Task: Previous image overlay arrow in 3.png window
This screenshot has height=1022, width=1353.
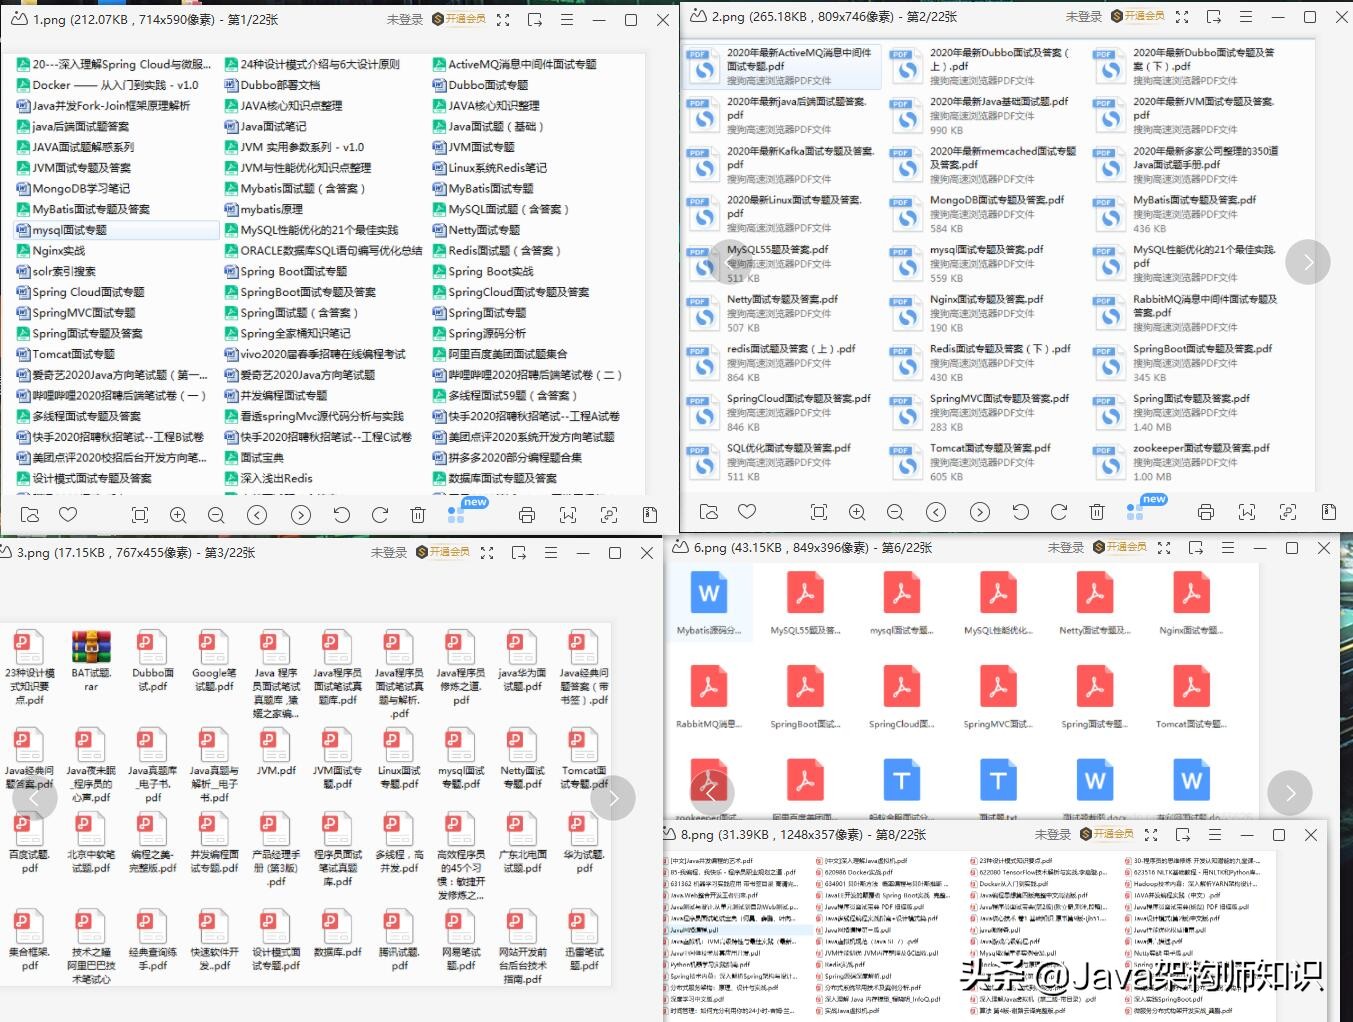Action: click(x=35, y=798)
